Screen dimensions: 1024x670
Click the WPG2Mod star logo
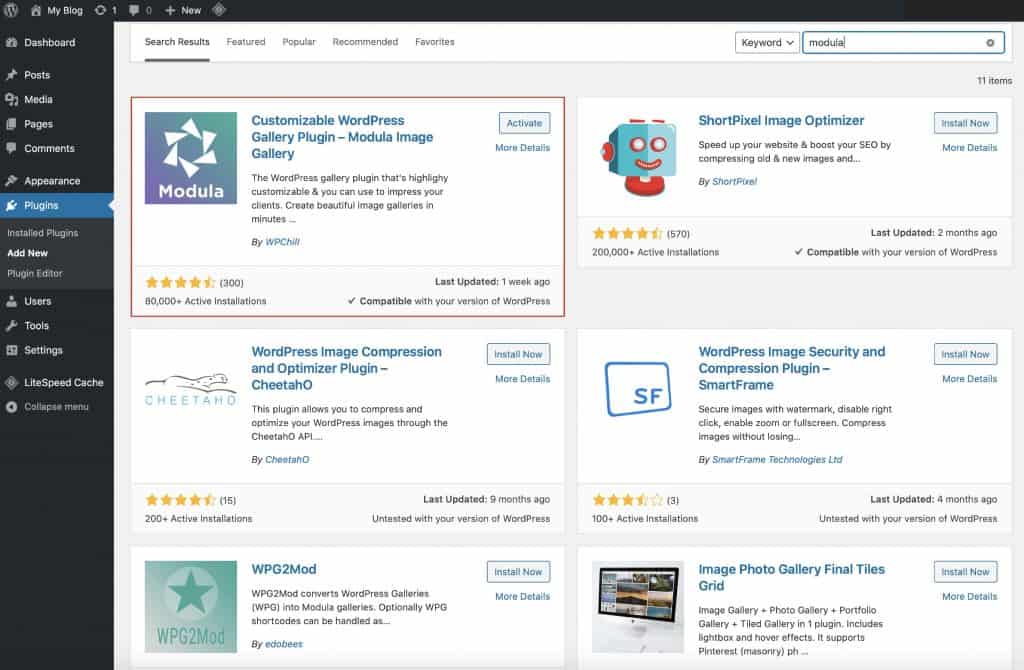pos(191,607)
